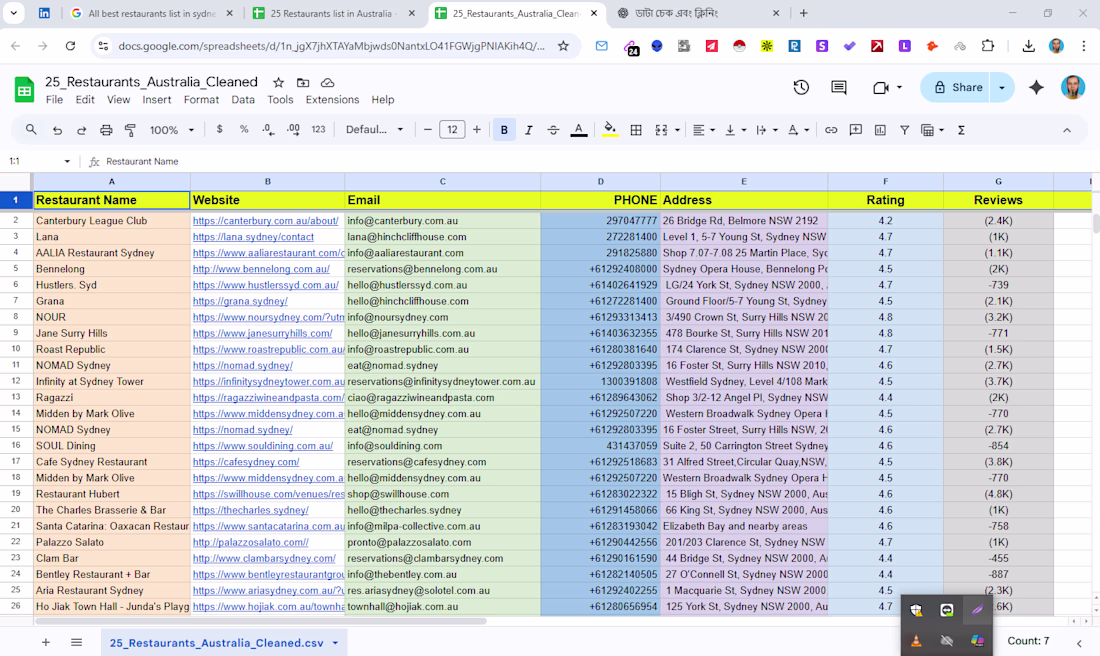This screenshot has height=656, width=1100.
Task: Insert a chart
Action: (880, 130)
